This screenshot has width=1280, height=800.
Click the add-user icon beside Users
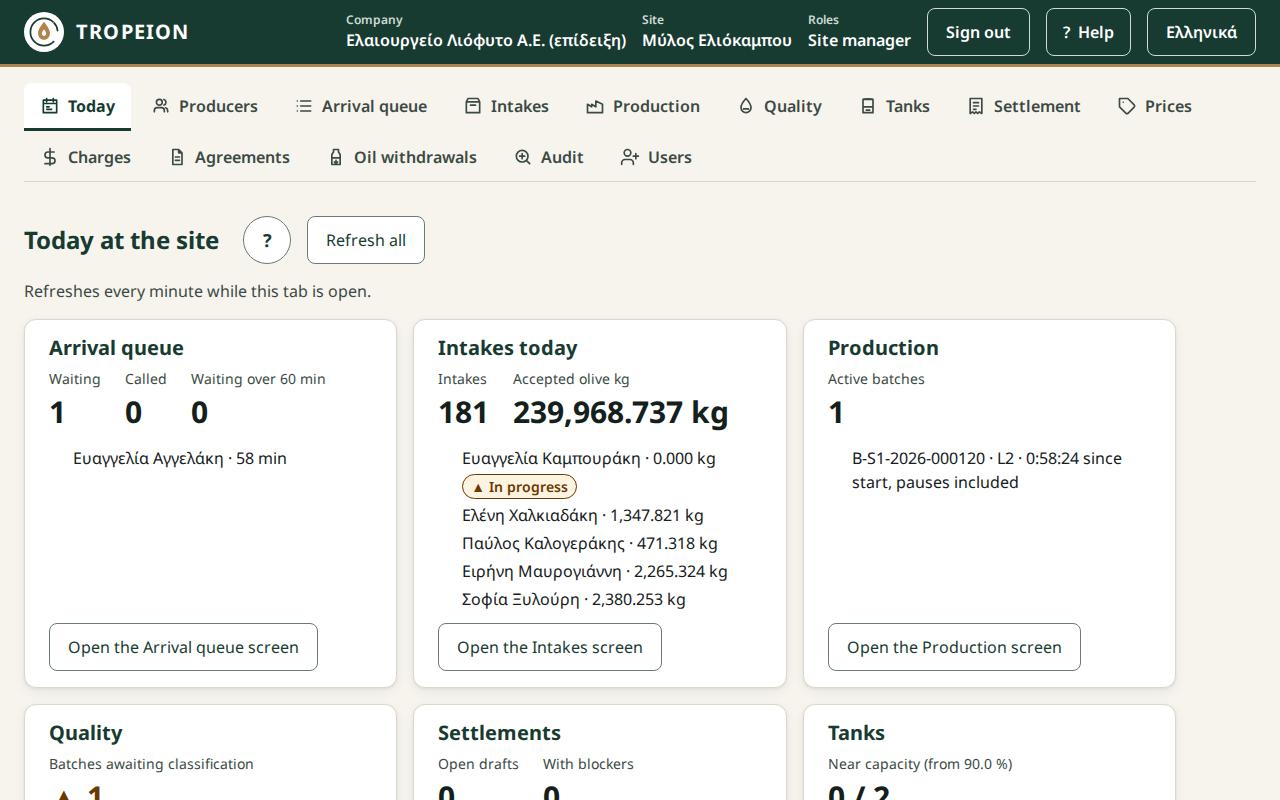click(630, 157)
